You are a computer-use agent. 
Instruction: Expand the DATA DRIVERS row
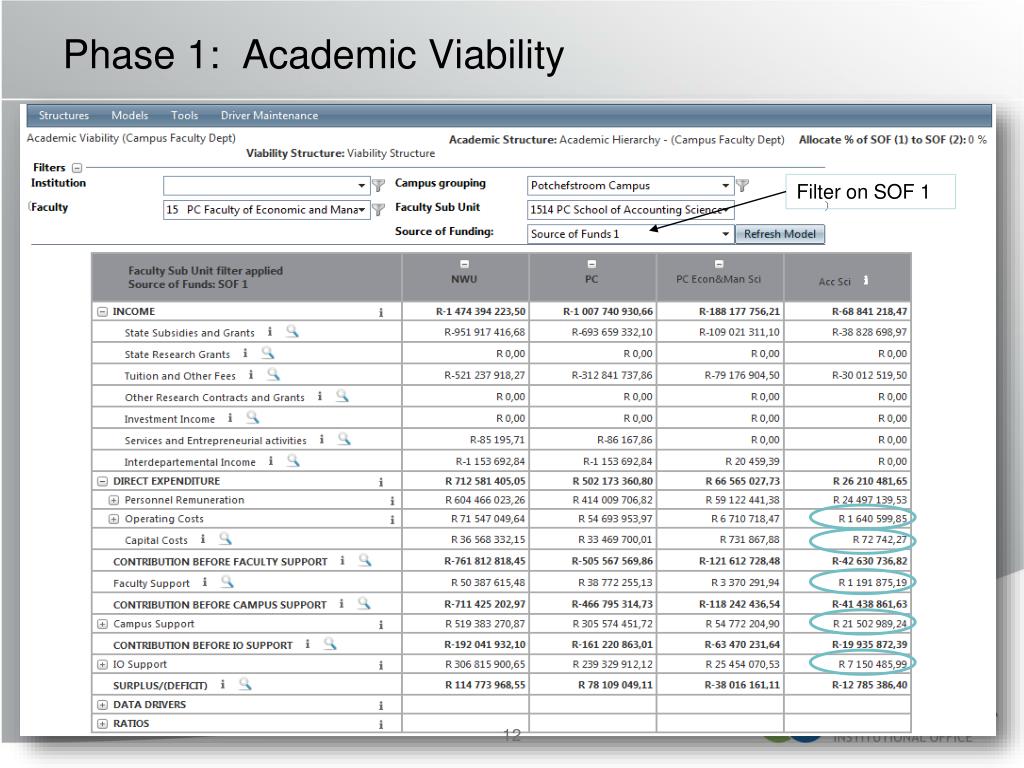103,705
